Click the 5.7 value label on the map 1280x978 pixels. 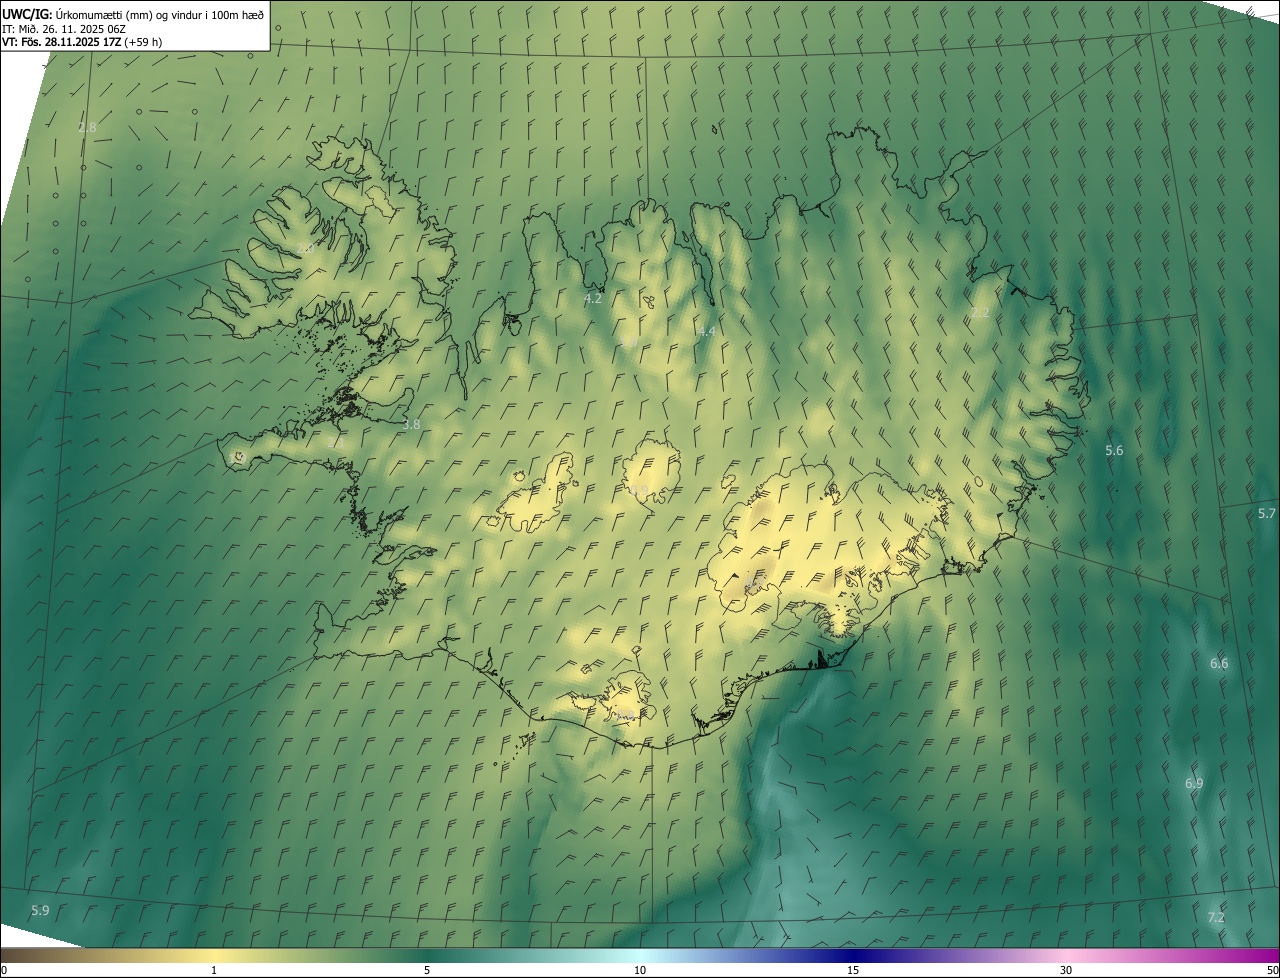click(x=1267, y=513)
